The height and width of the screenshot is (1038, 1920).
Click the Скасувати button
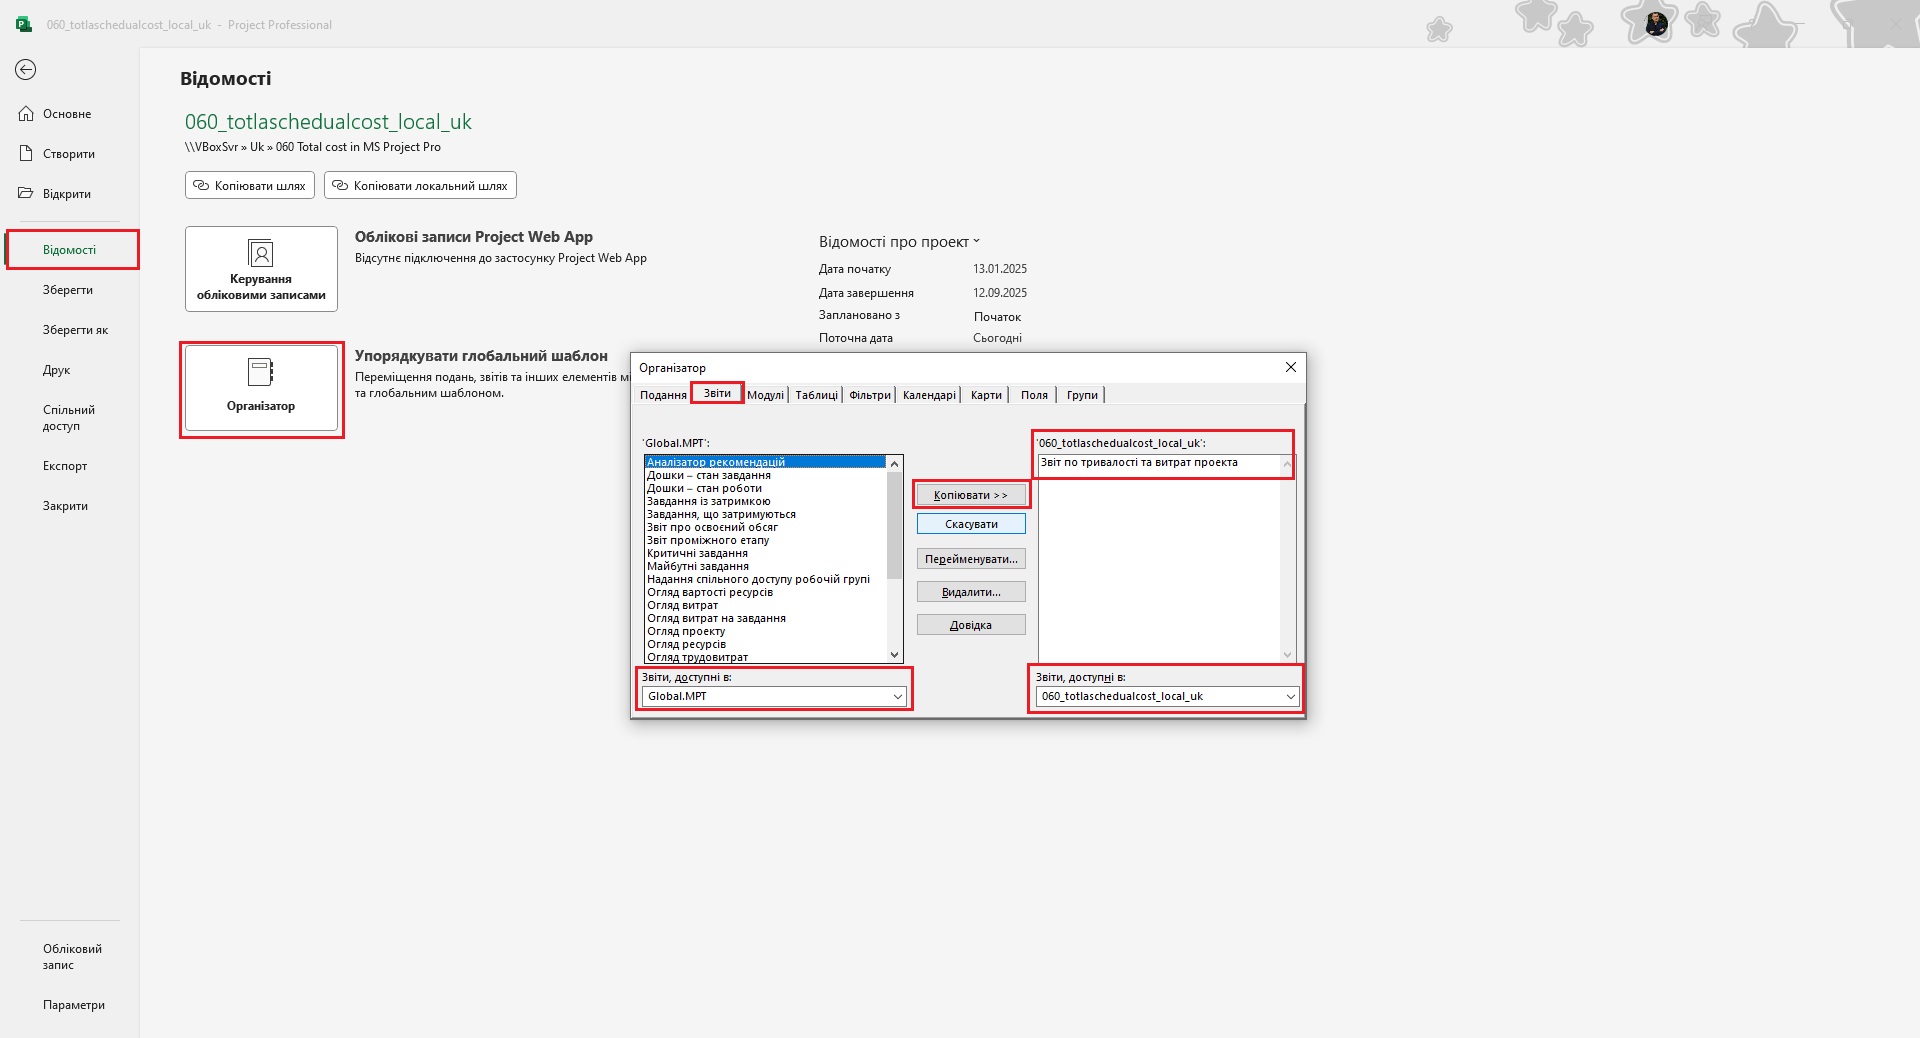pos(971,524)
